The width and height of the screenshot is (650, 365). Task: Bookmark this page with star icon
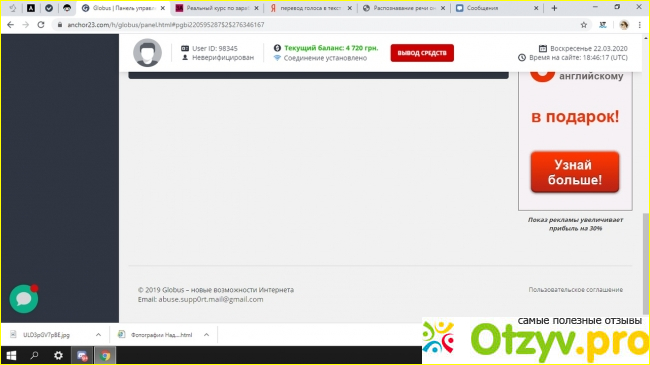point(584,25)
